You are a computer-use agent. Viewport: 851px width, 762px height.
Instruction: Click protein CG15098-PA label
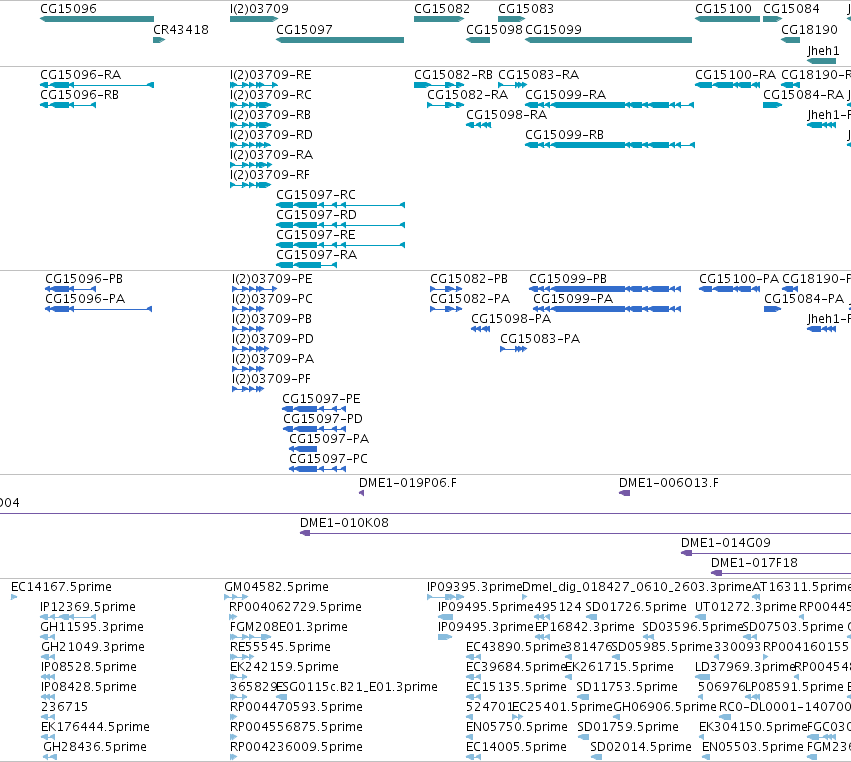click(511, 319)
